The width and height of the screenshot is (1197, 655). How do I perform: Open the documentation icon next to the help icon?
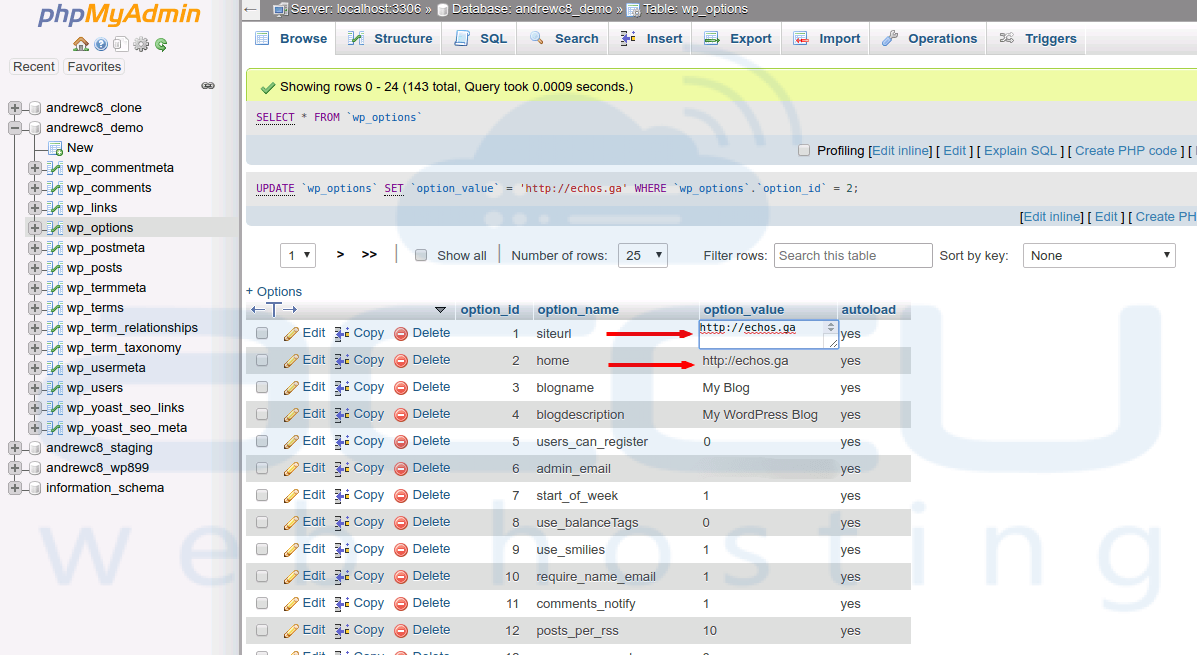[121, 44]
